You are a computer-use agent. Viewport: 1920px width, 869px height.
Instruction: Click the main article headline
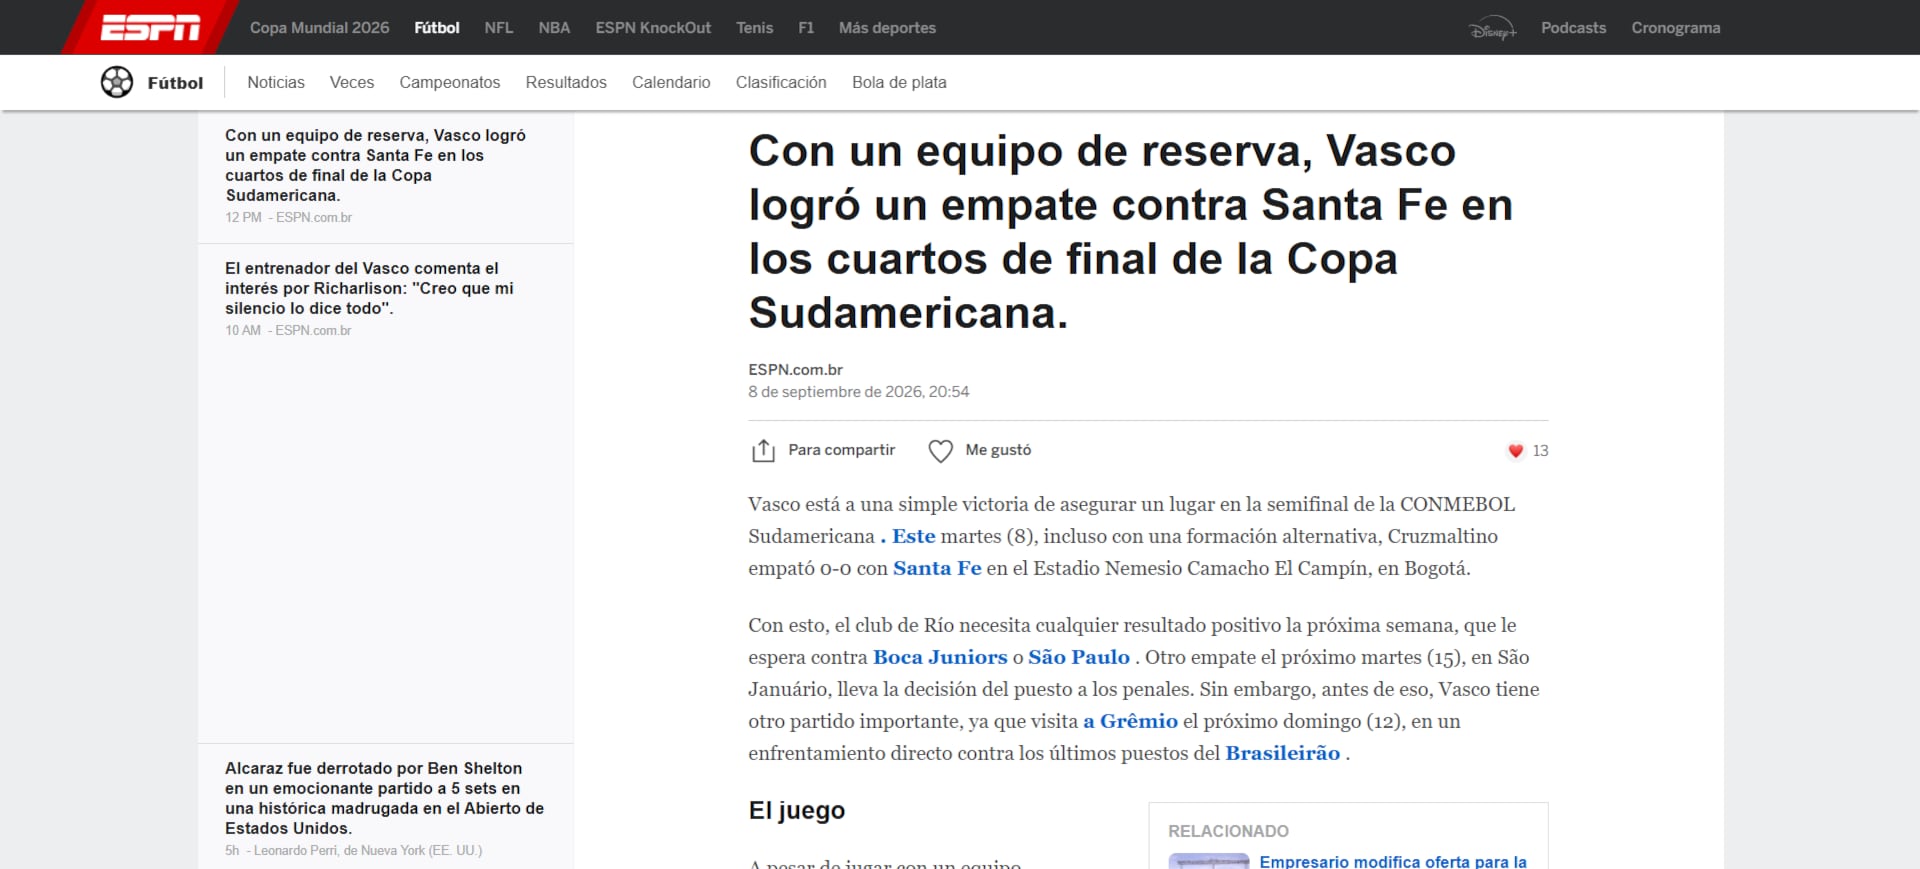tap(1130, 232)
